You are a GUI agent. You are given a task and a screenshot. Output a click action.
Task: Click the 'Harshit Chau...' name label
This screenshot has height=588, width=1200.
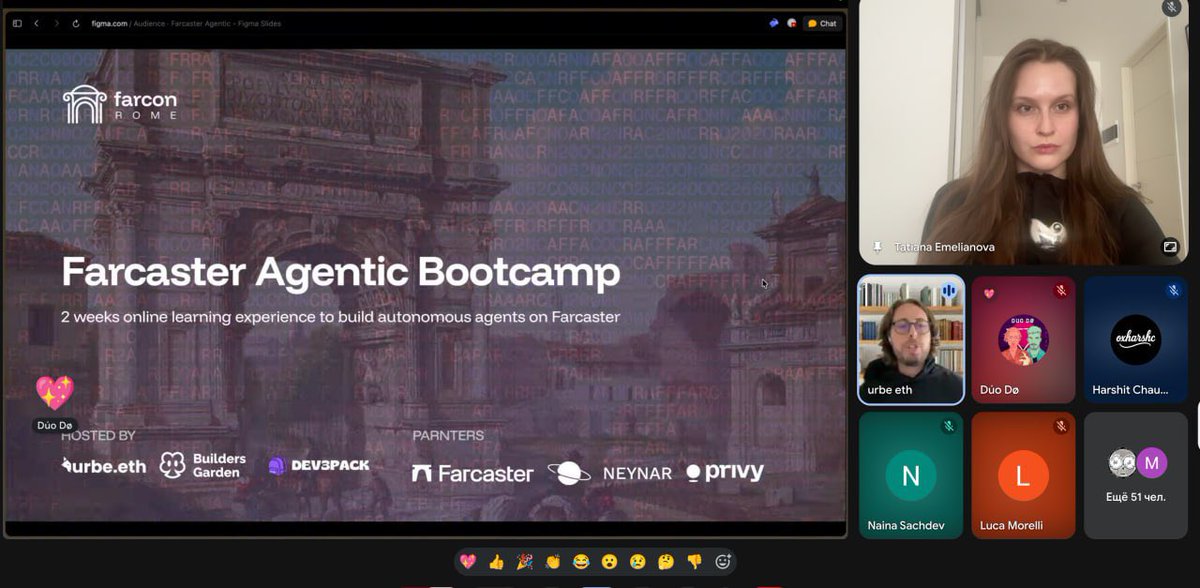1130,390
